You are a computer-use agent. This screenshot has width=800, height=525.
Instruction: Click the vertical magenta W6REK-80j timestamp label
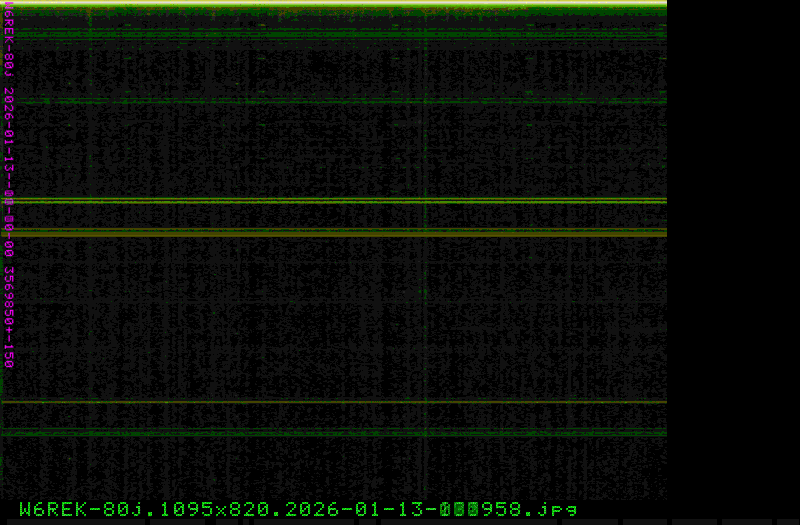click(x=9, y=186)
